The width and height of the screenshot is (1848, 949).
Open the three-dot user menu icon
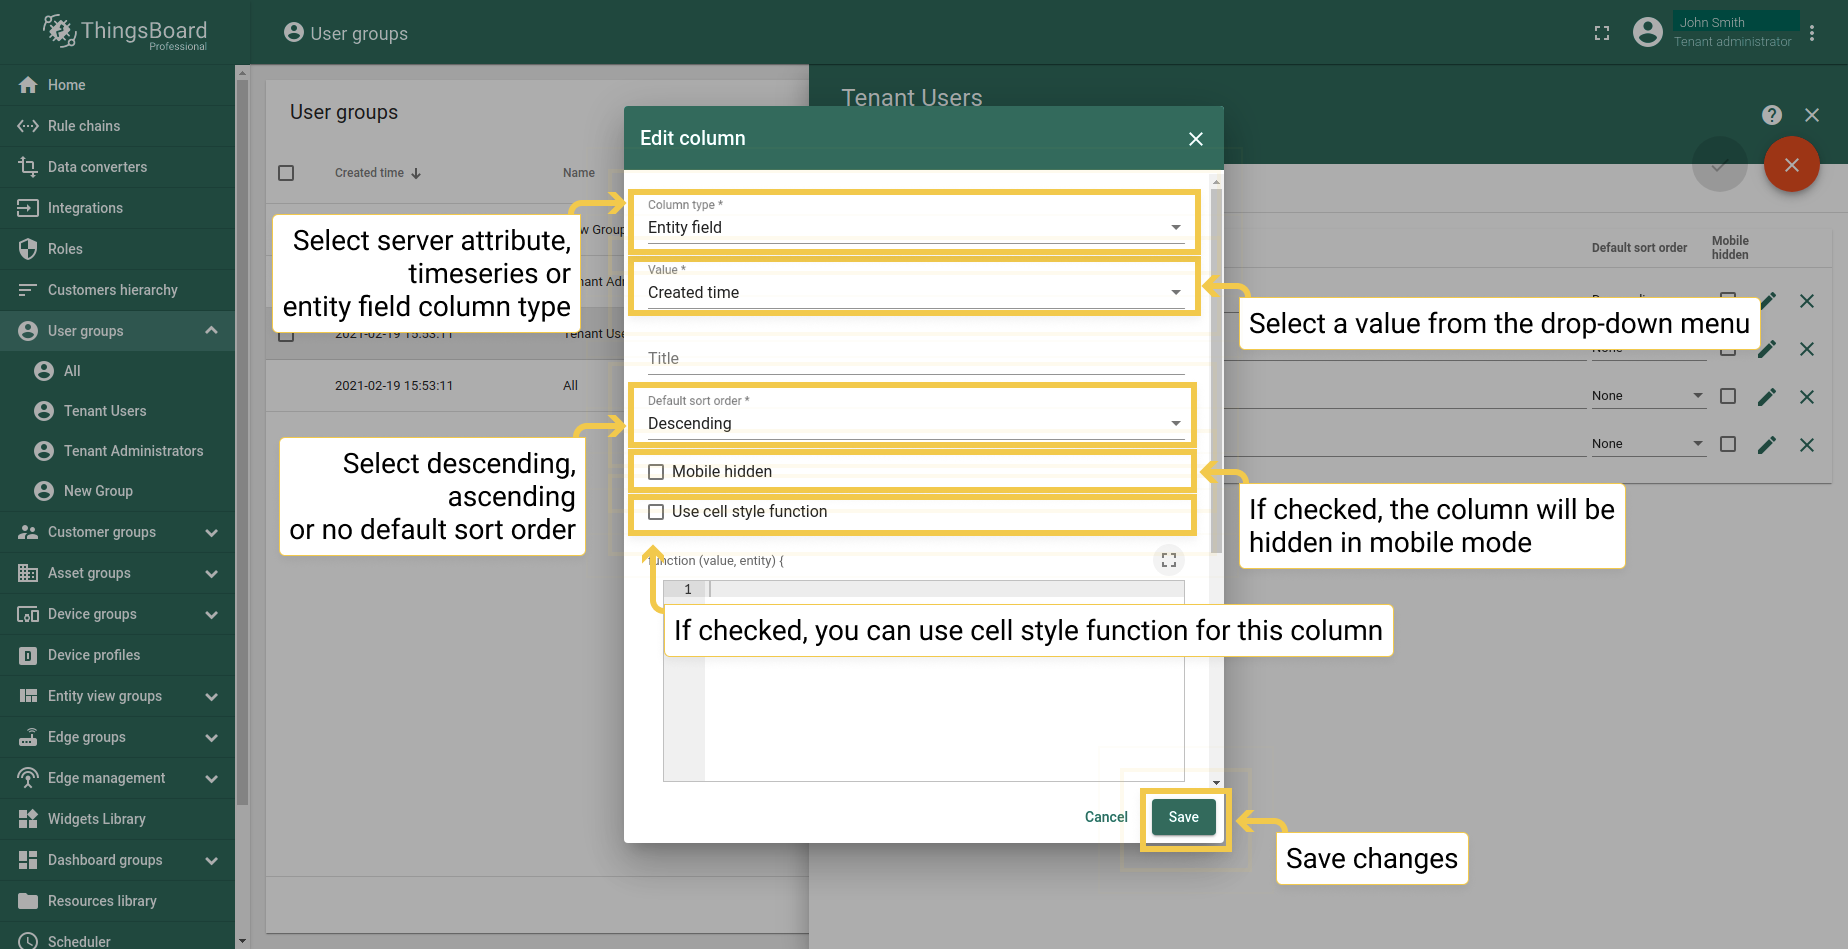coord(1812,33)
